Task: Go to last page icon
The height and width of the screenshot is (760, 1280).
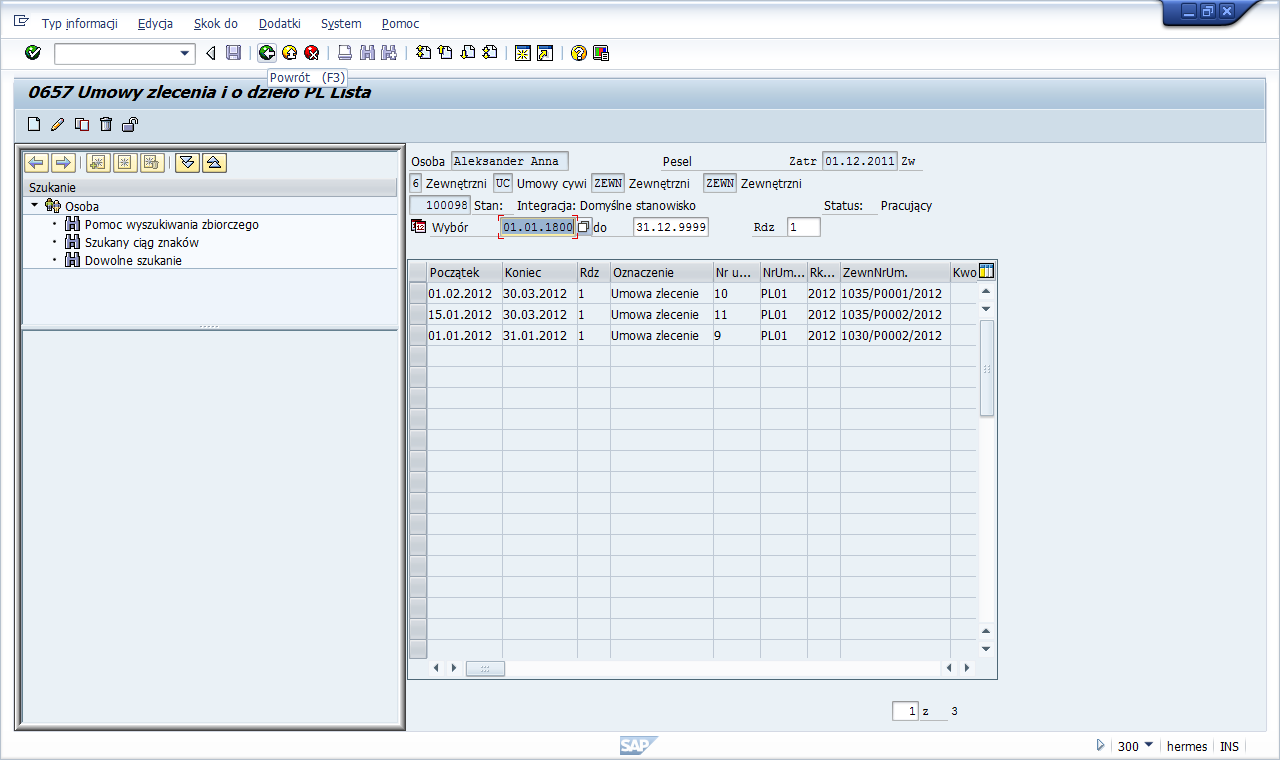Action: coord(489,53)
